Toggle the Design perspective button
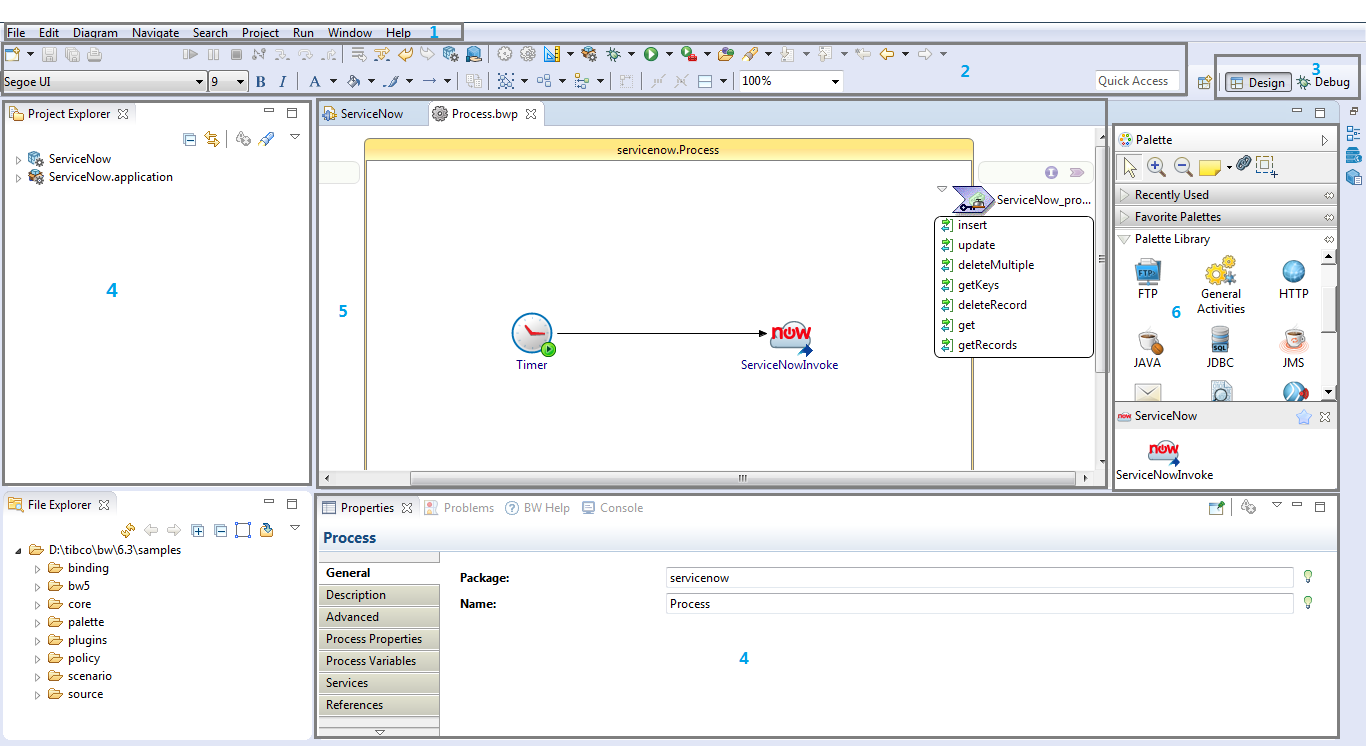This screenshot has width=1366, height=746. tap(1258, 82)
